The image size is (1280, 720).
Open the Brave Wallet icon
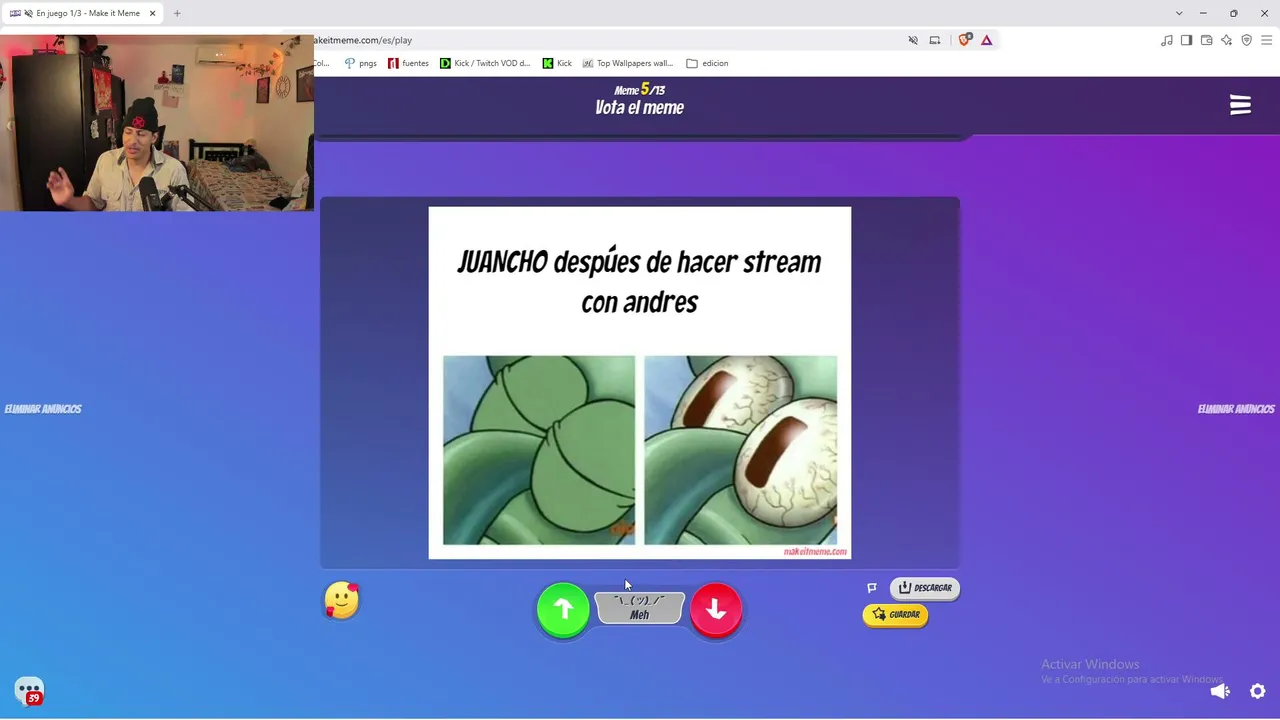1206,40
